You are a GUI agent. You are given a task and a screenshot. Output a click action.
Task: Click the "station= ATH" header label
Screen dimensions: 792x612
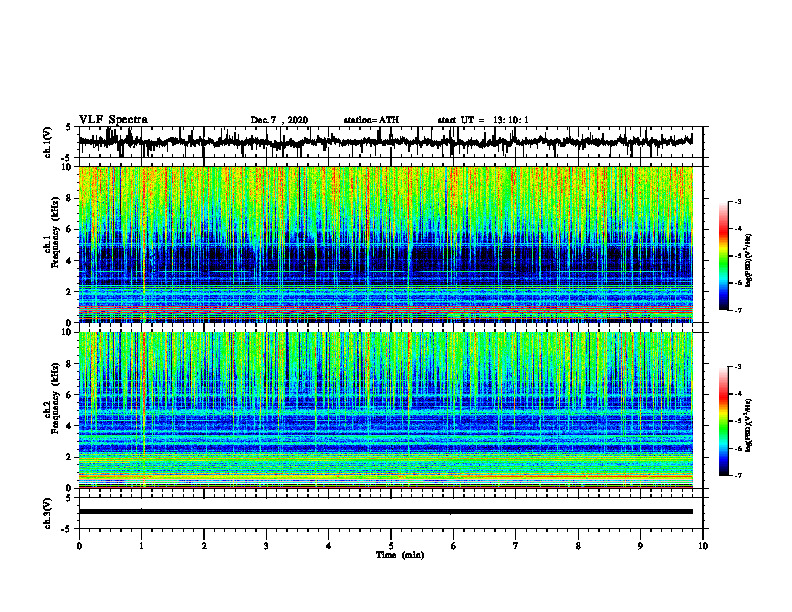(371, 120)
